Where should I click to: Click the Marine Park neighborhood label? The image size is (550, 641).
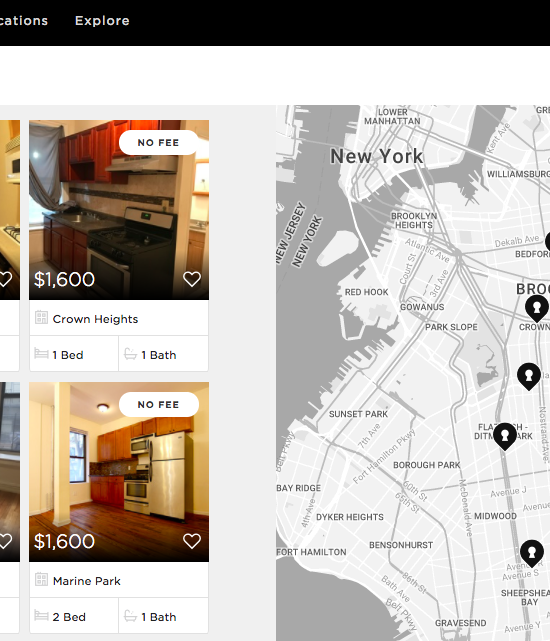pos(87,581)
